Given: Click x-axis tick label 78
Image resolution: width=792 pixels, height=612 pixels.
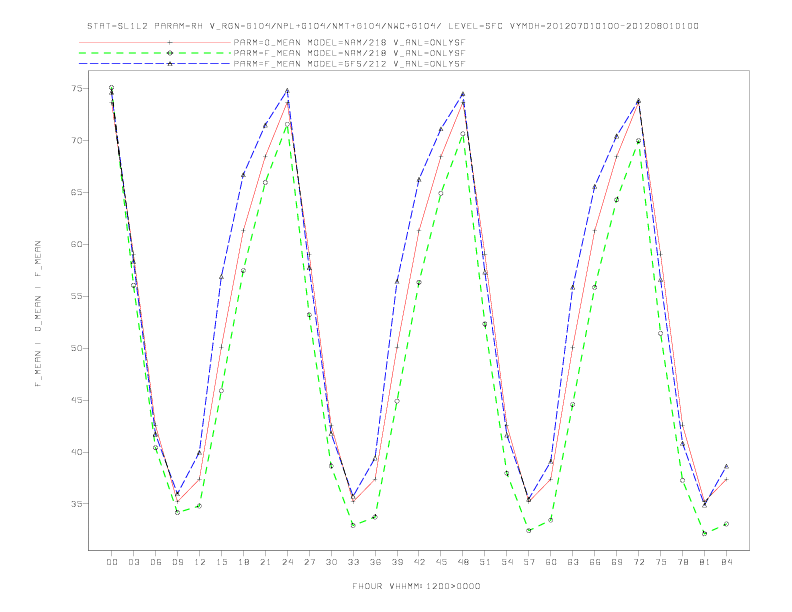Looking at the screenshot, I should (682, 562).
